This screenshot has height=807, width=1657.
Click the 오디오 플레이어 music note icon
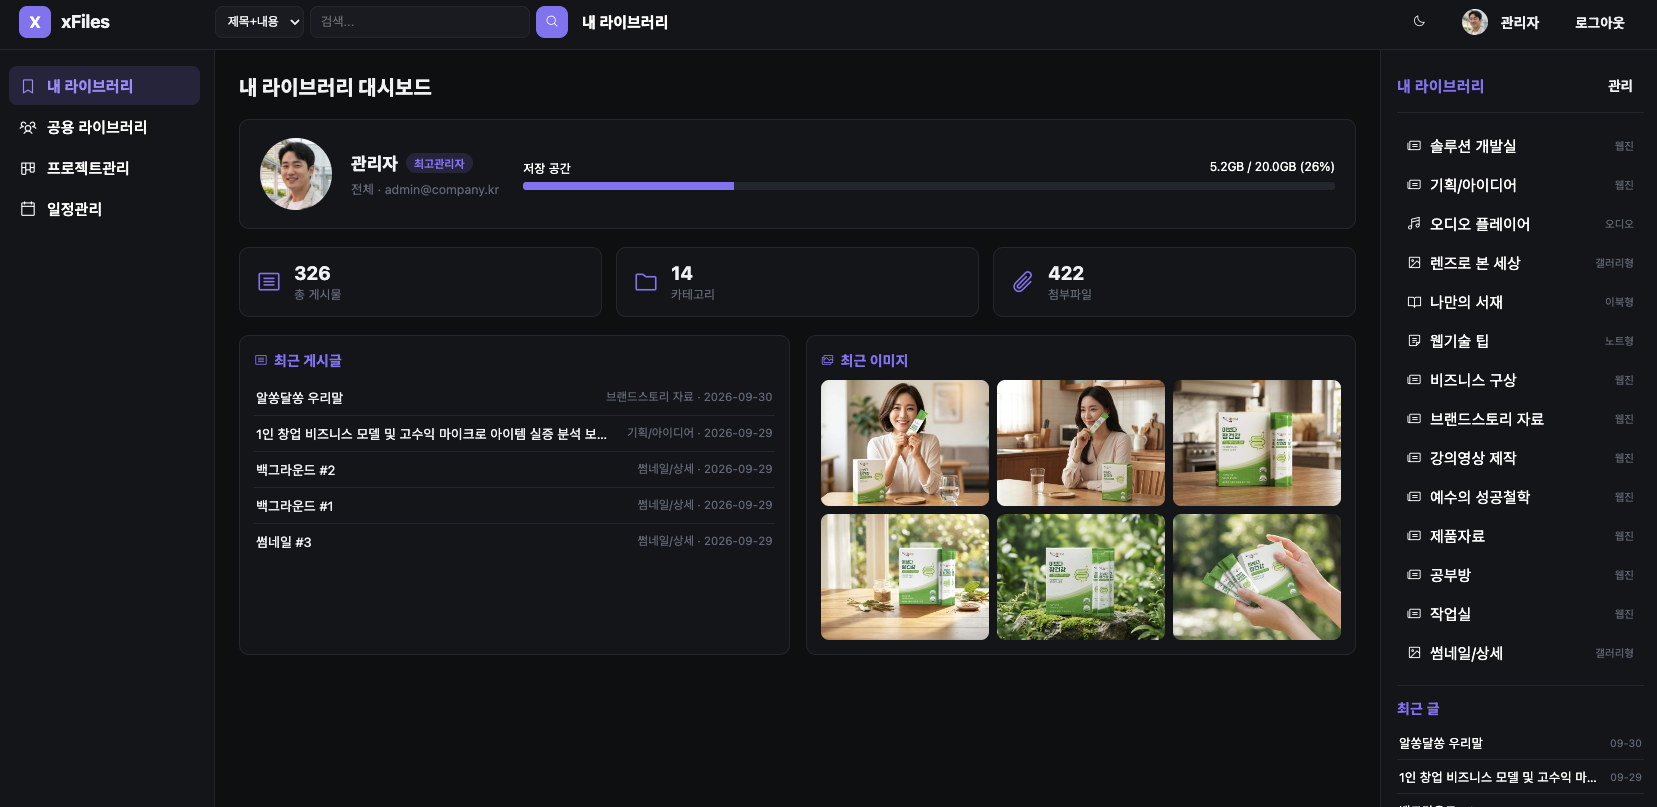[x=1414, y=224]
